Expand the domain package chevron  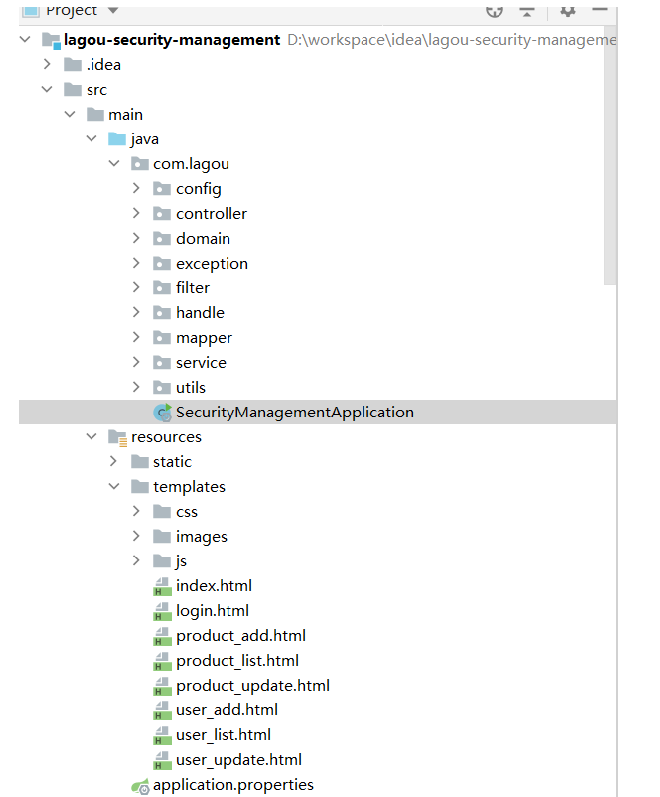tap(136, 238)
